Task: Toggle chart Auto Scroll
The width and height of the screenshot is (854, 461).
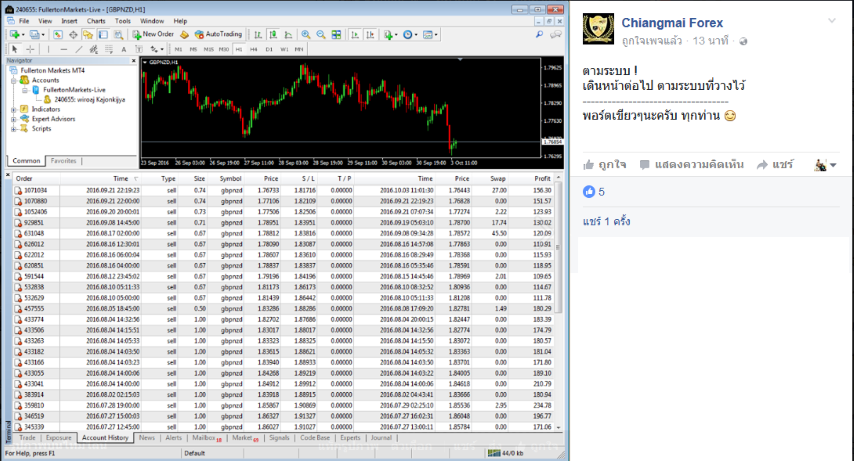Action: pos(355,34)
